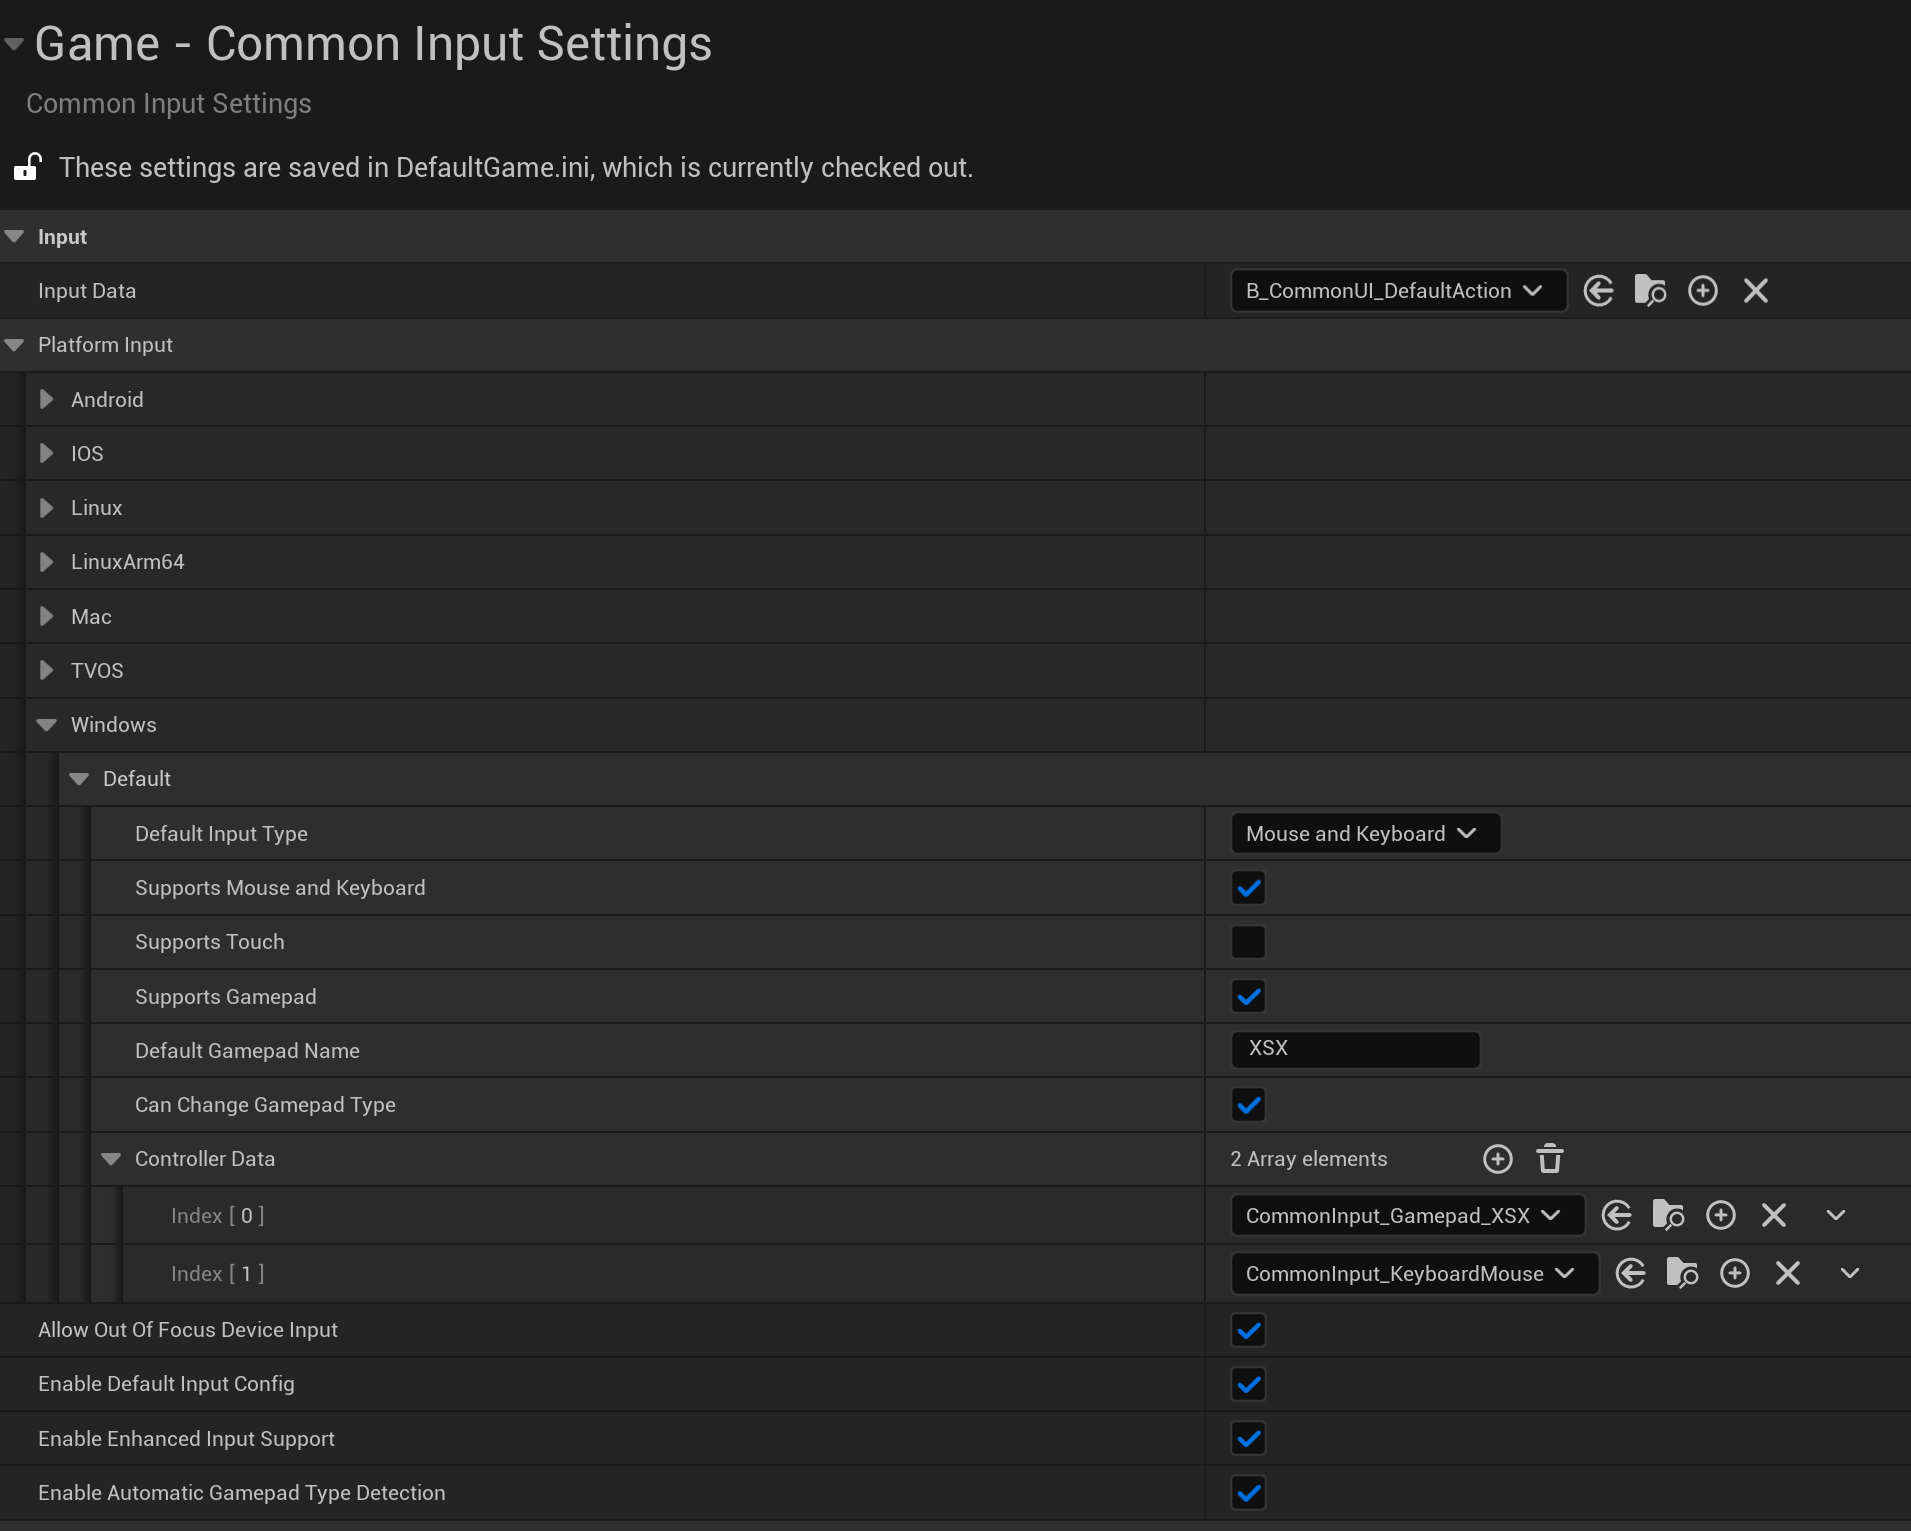Collapse Game - Common Input Settings header
Image resolution: width=1911 pixels, height=1531 pixels.
tap(14, 44)
